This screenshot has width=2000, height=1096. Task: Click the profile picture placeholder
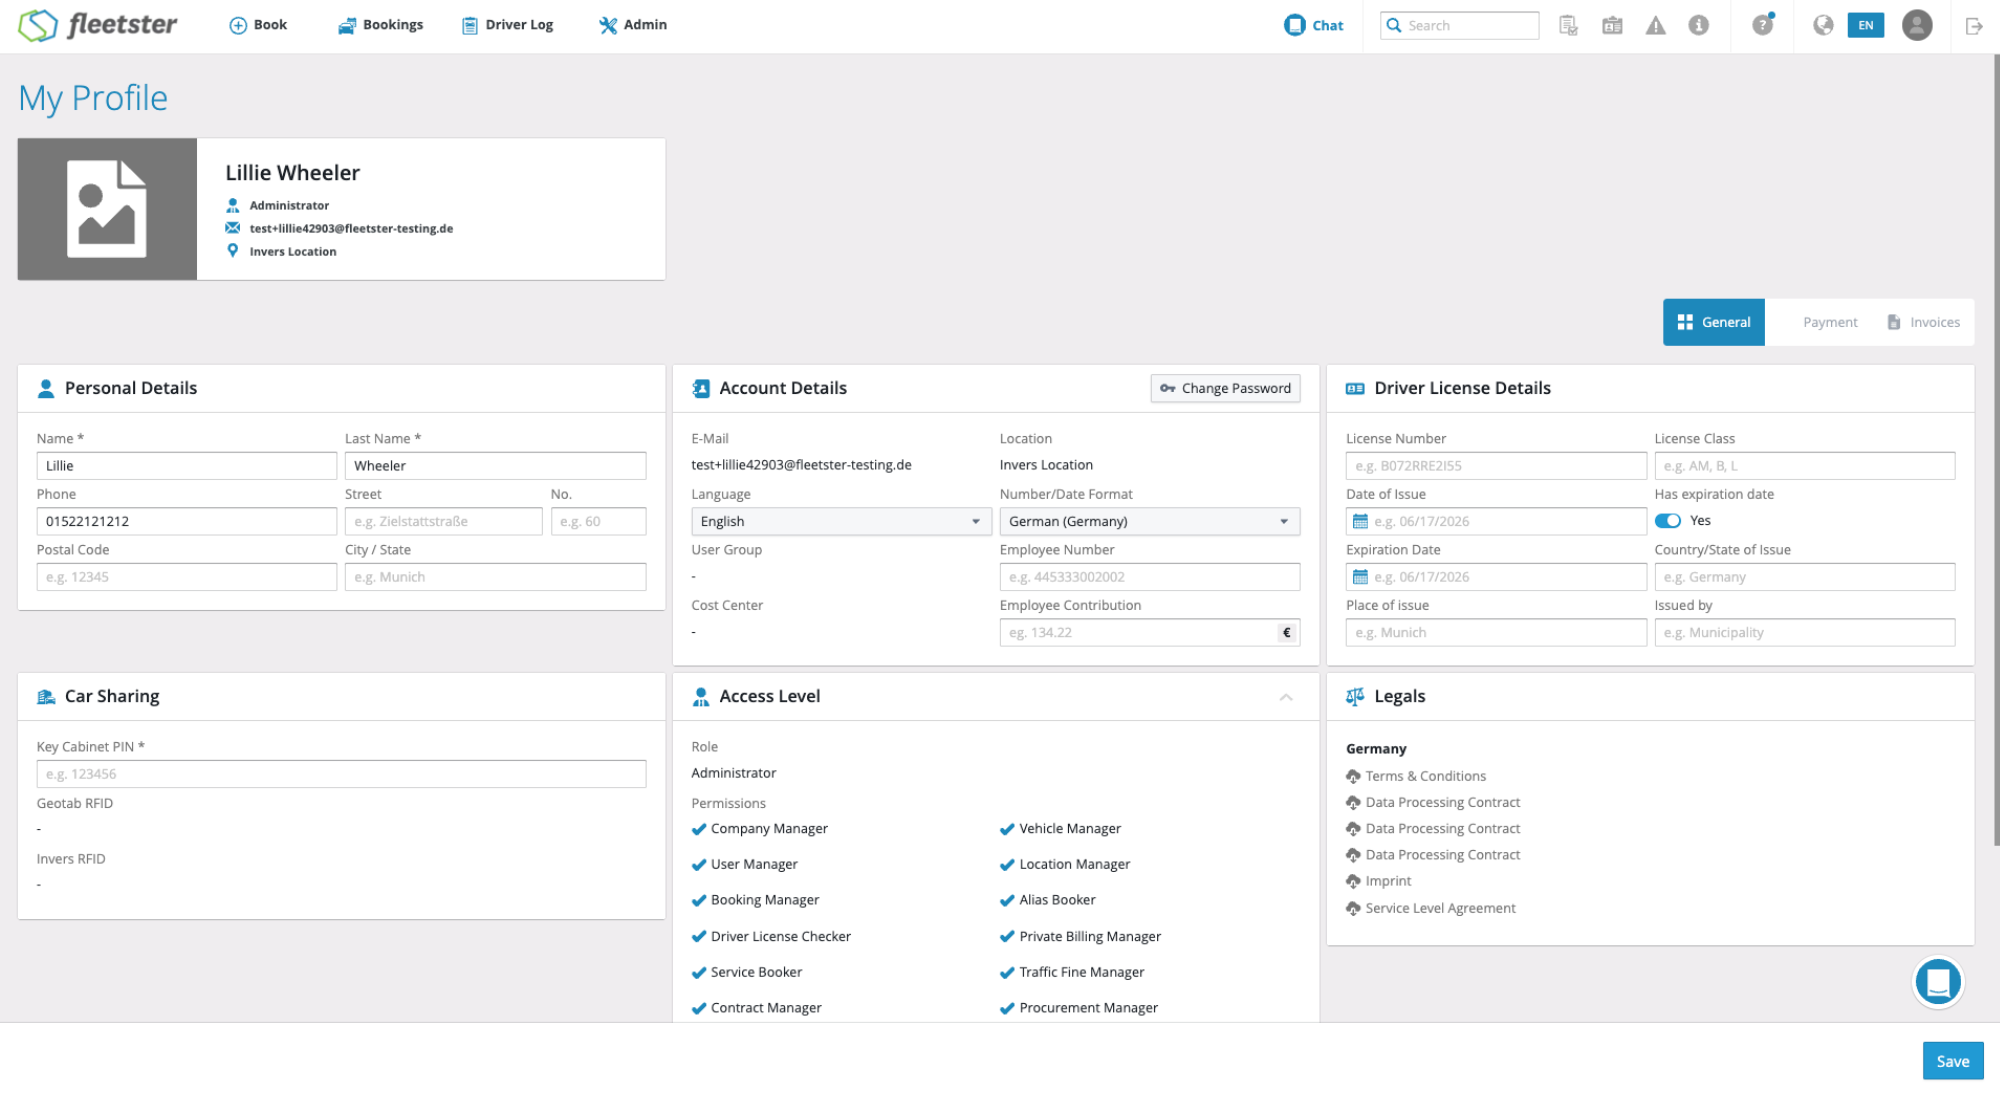(107, 209)
